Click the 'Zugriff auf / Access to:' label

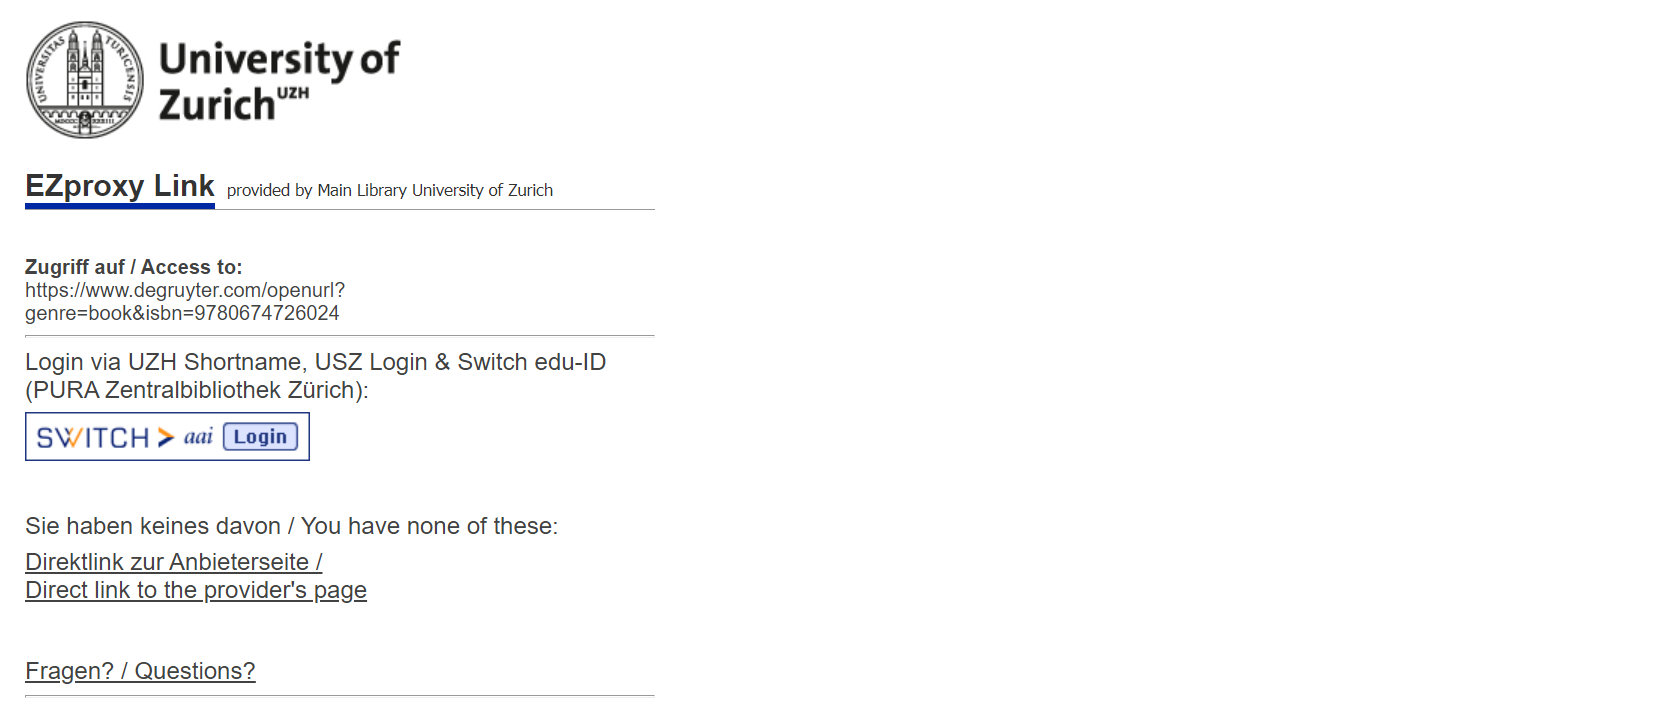click(133, 267)
